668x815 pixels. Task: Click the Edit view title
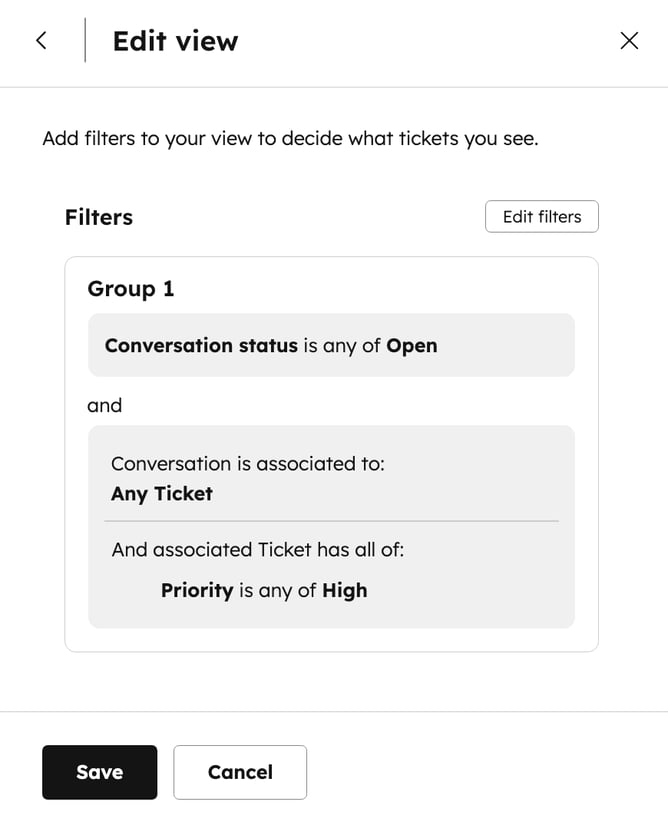pyautogui.click(x=174, y=40)
